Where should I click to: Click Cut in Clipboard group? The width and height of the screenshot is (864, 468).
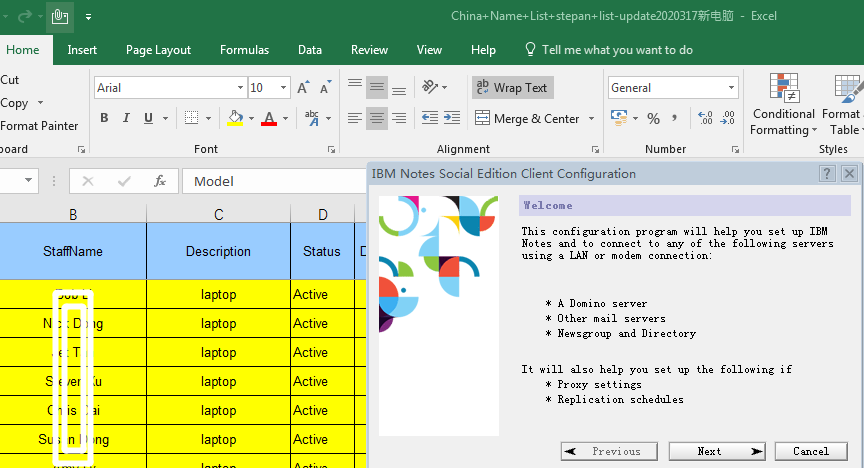(10, 80)
